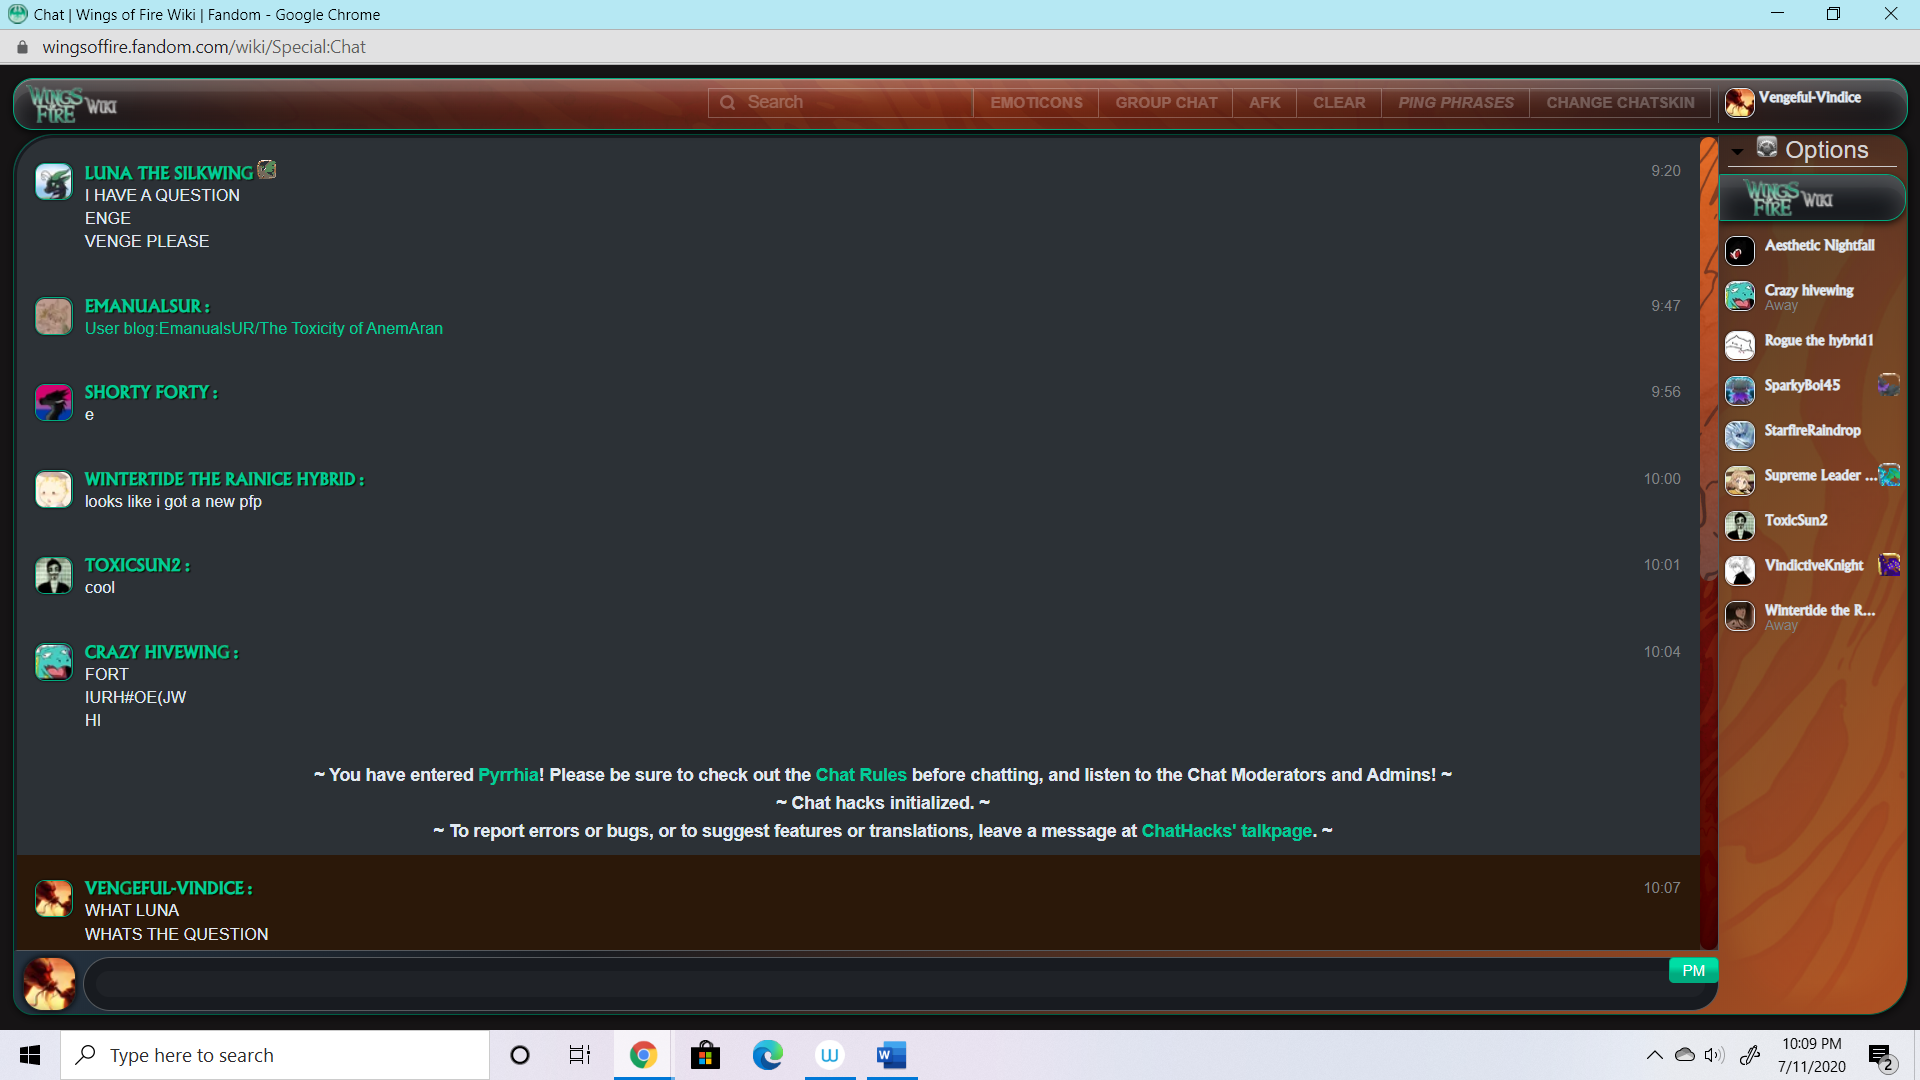Show hidden system tray icons
This screenshot has width=1920, height=1080.
(1655, 1055)
